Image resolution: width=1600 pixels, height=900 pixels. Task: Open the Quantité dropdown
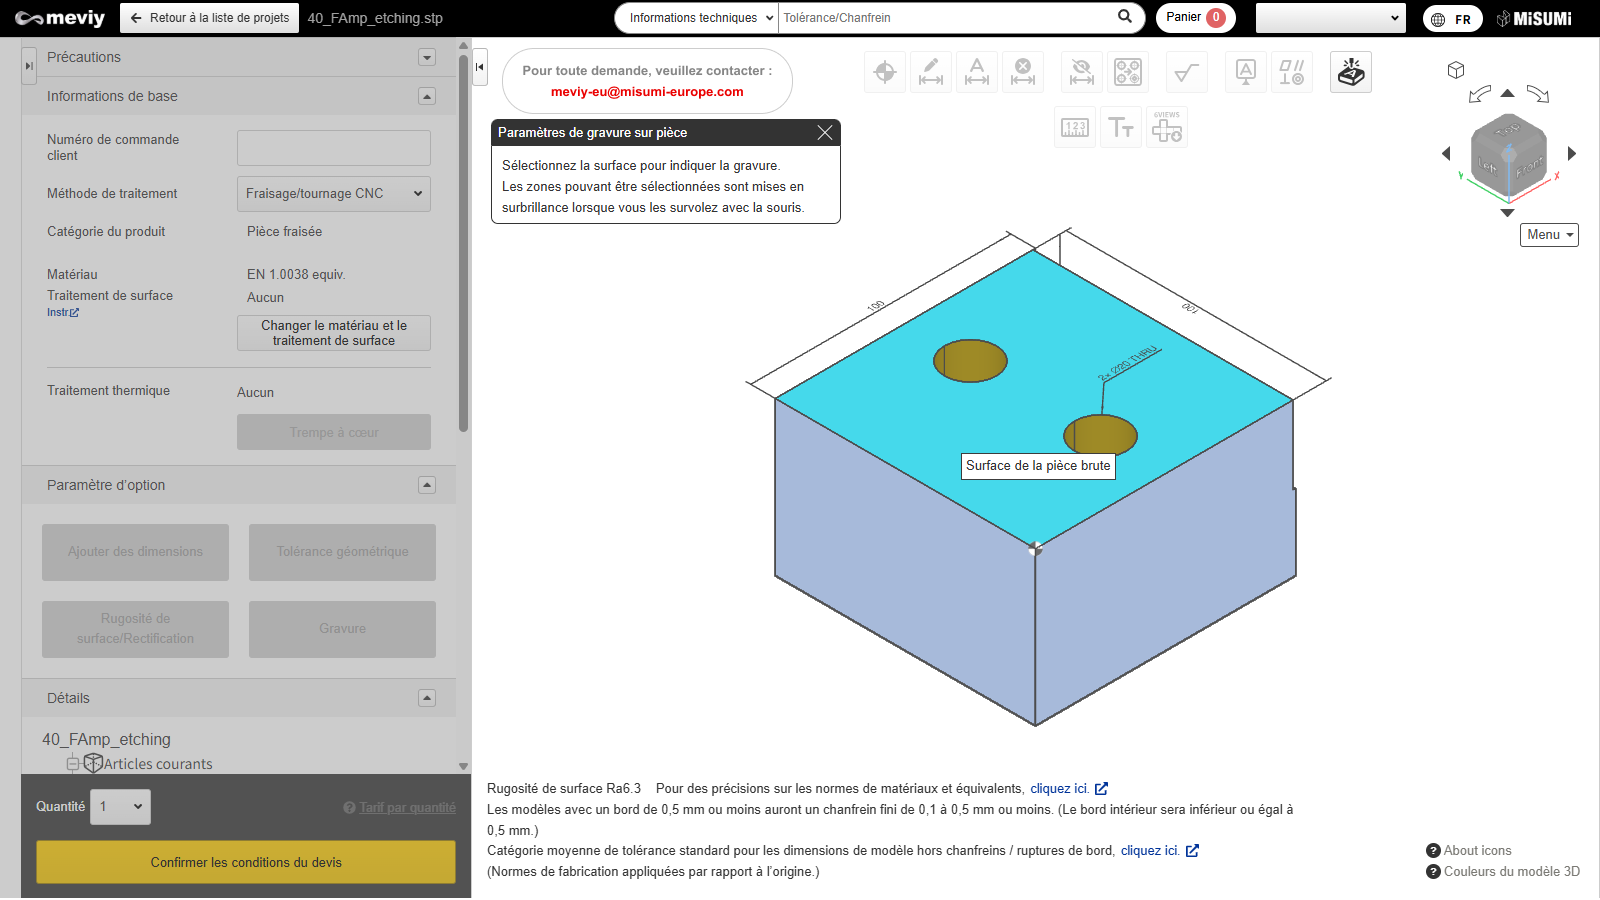(121, 807)
